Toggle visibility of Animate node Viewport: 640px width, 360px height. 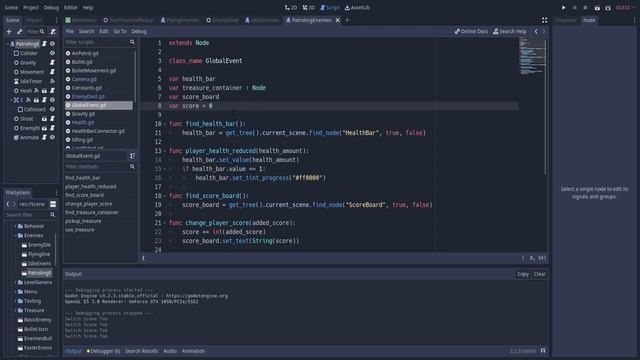[52, 138]
